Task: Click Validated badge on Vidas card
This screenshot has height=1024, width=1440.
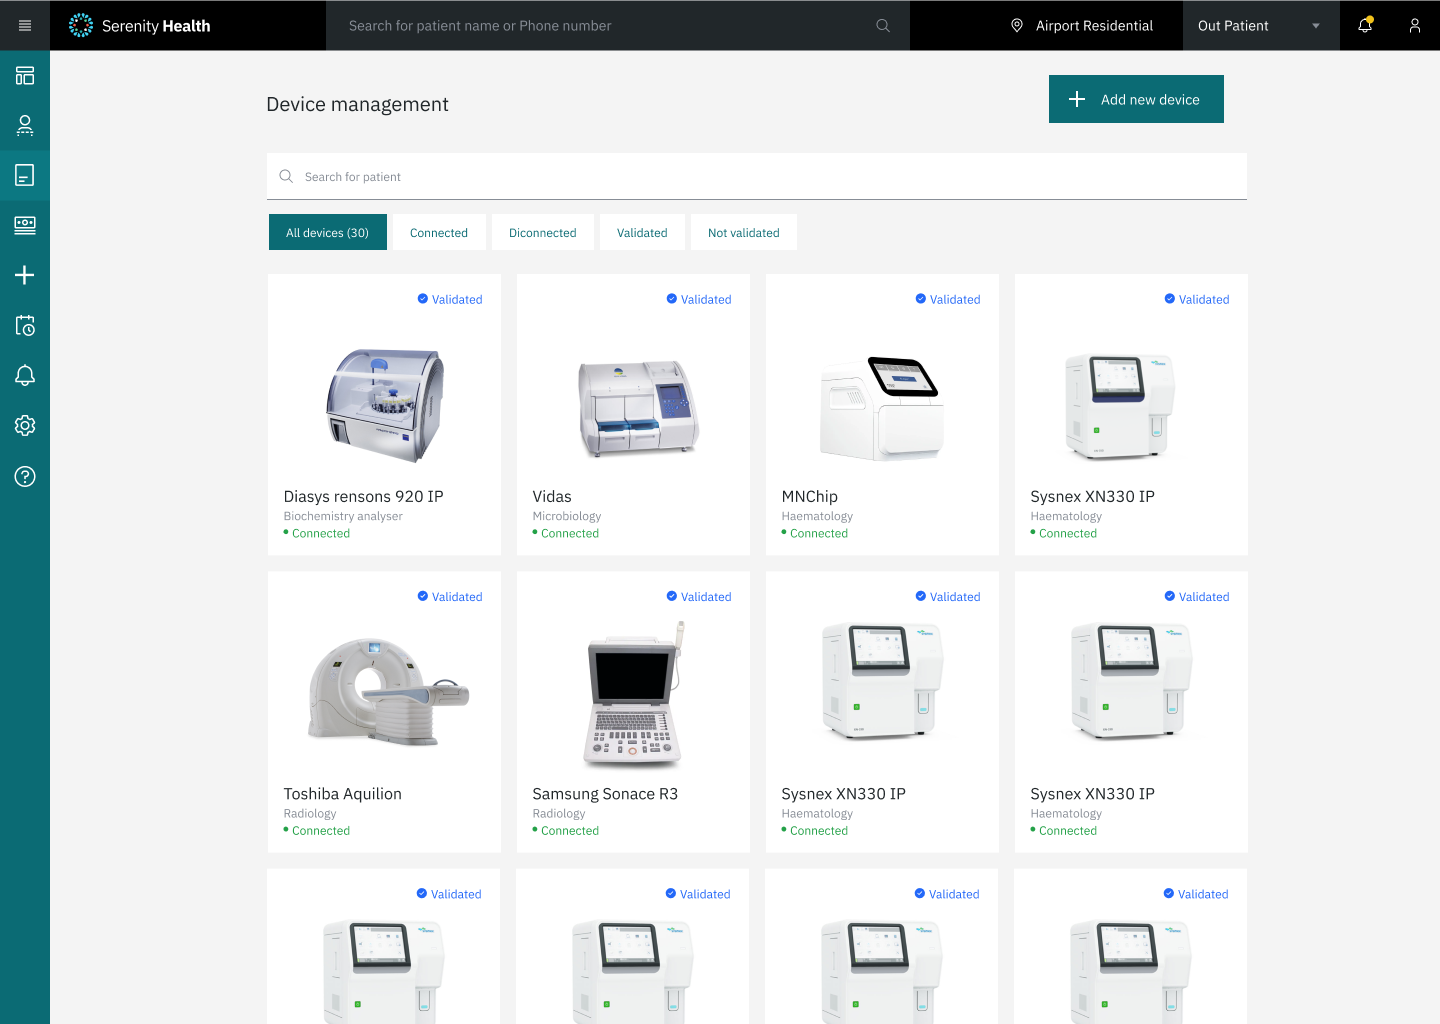Action: pyautogui.click(x=699, y=299)
